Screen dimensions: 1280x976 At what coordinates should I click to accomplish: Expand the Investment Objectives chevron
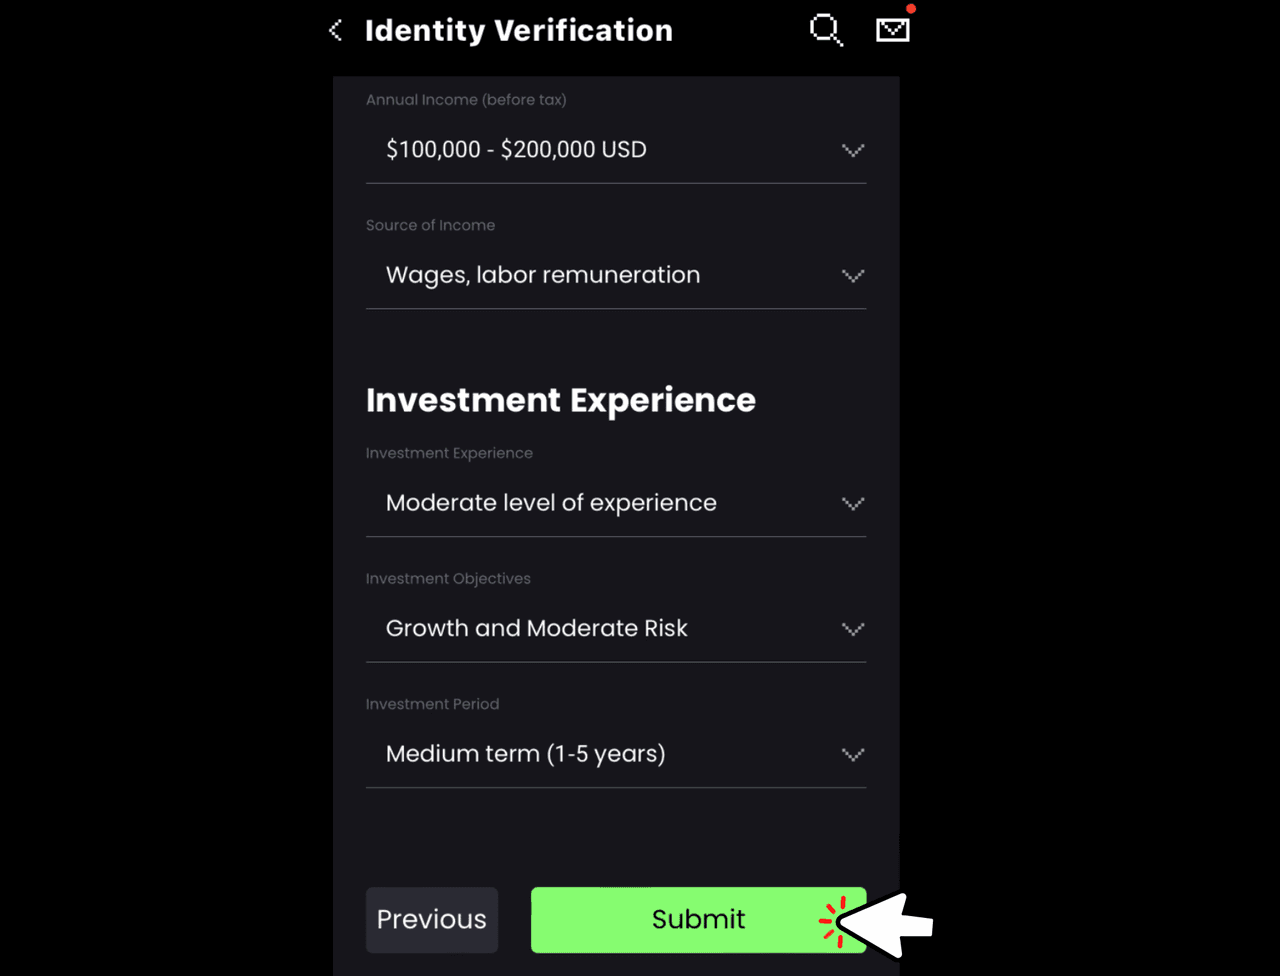(x=853, y=629)
